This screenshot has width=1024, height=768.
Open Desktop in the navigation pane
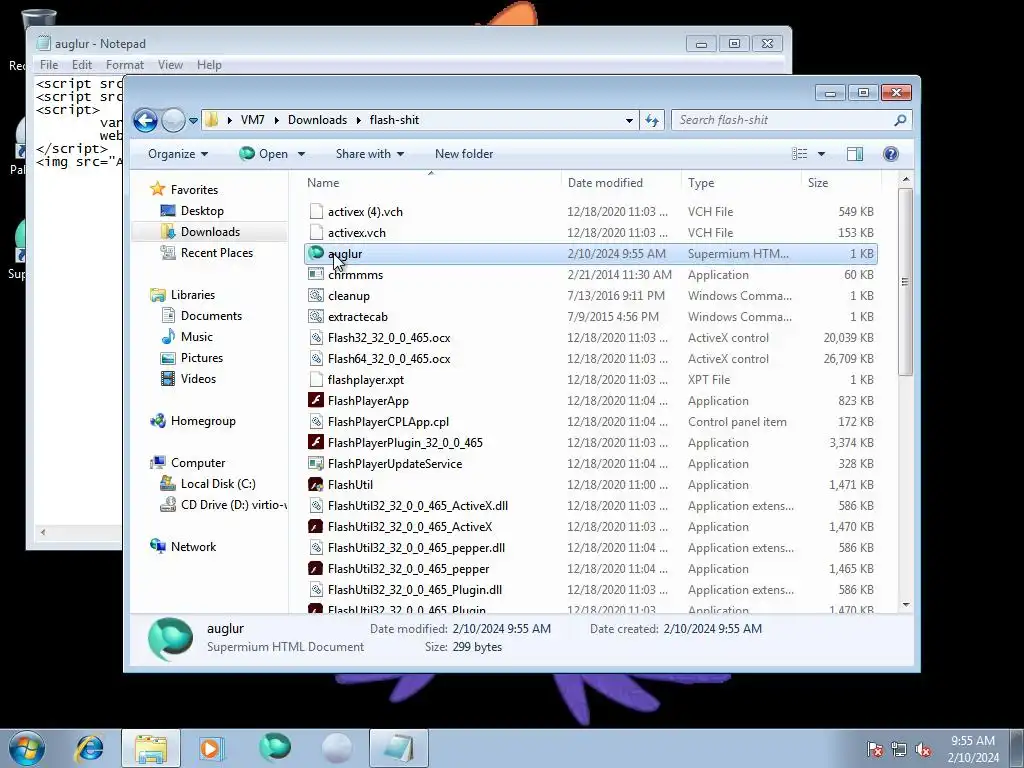point(202,211)
